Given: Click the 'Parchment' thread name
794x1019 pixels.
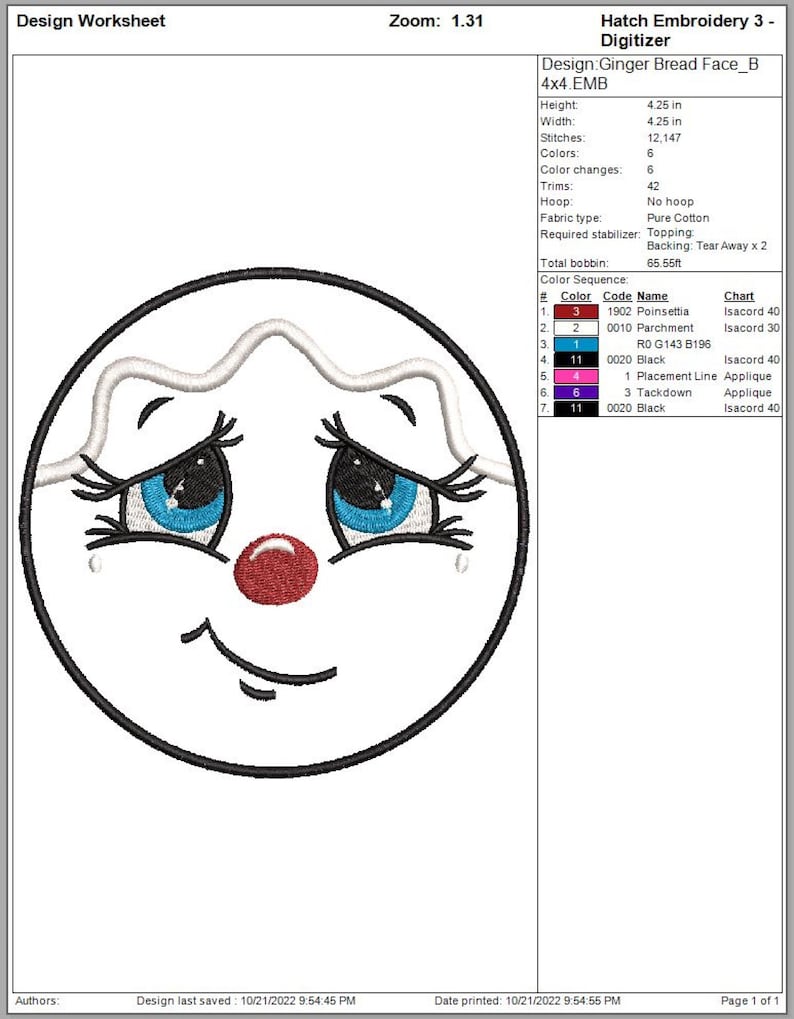Looking at the screenshot, I should pos(665,328).
